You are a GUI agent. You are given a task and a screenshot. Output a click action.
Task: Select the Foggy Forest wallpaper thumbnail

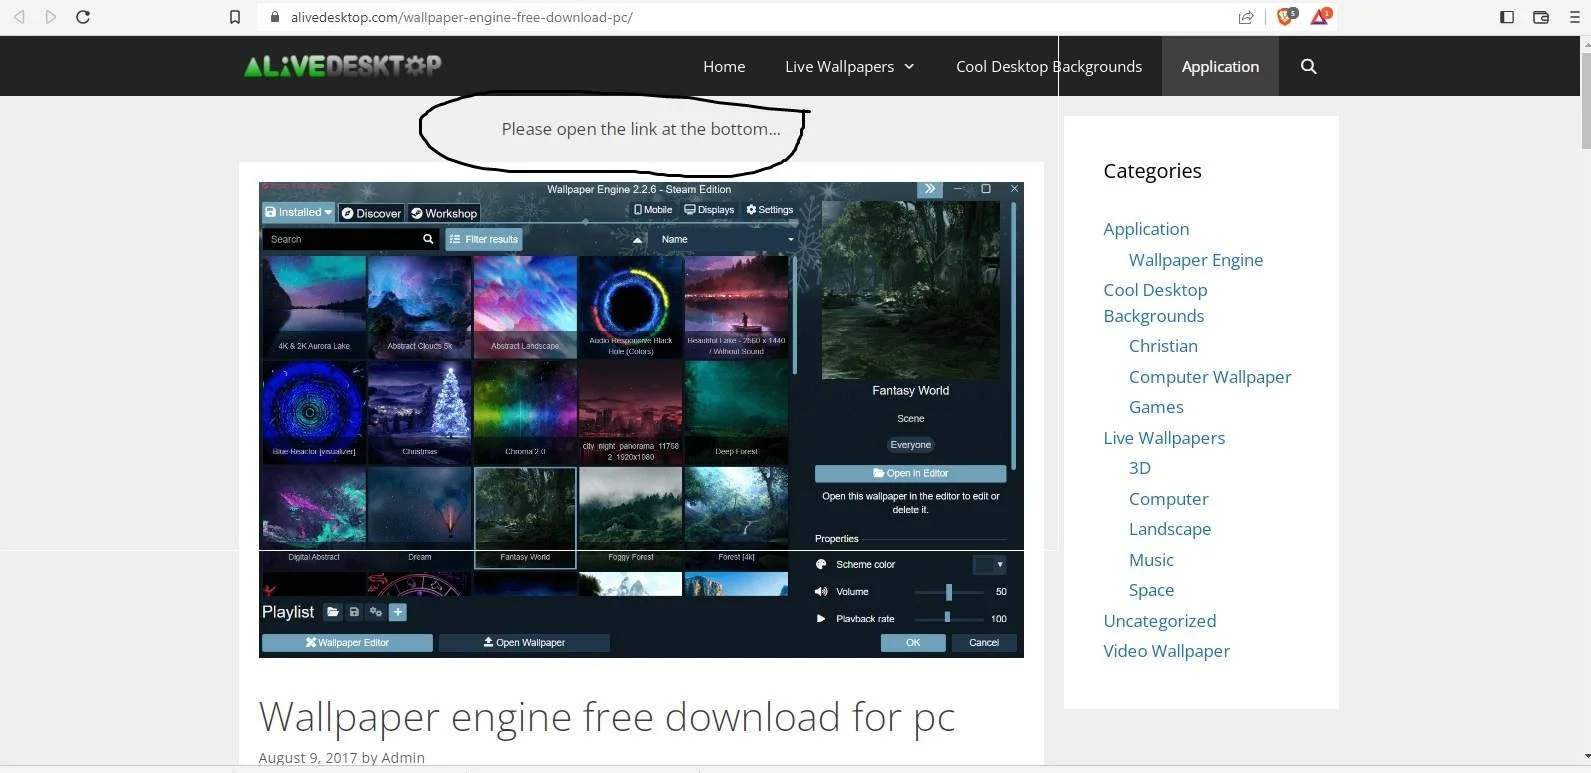[631, 517]
